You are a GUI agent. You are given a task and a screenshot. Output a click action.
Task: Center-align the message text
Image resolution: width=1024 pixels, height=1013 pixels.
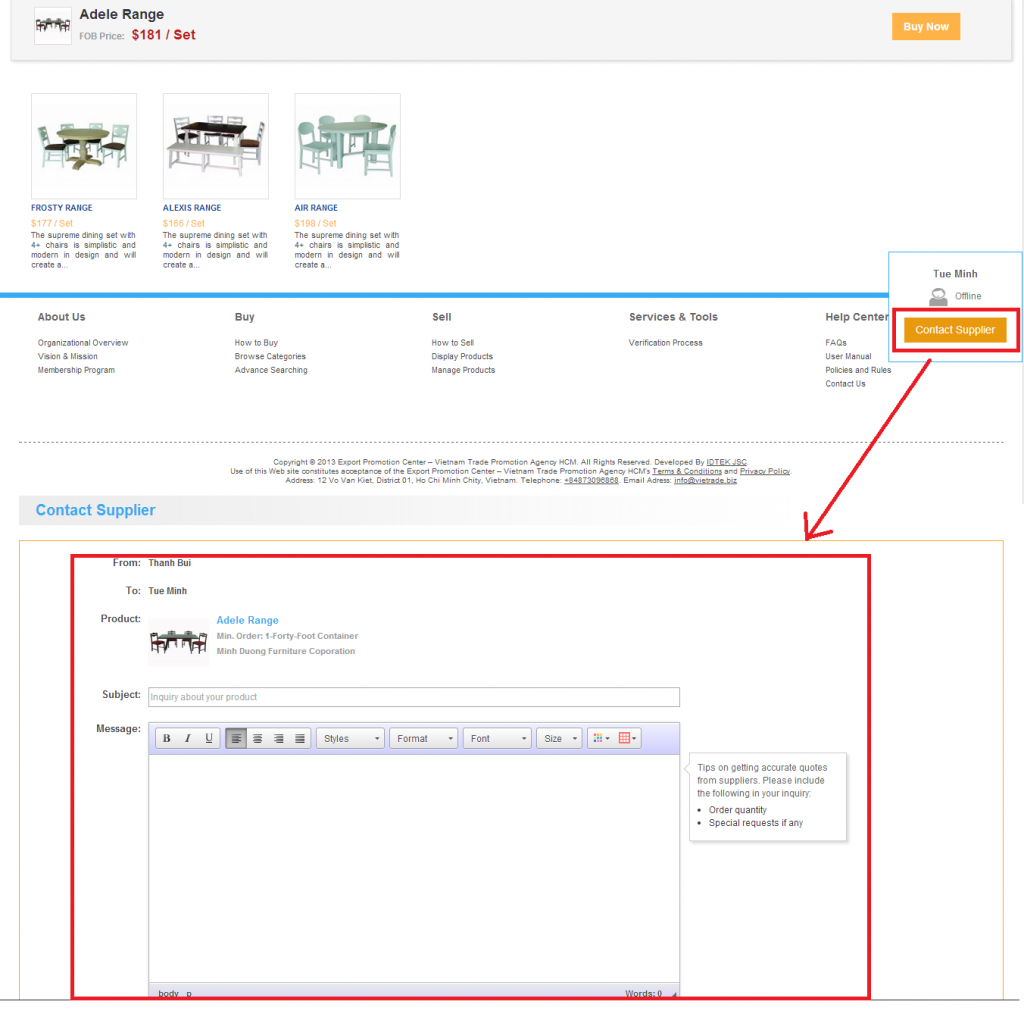(x=257, y=739)
